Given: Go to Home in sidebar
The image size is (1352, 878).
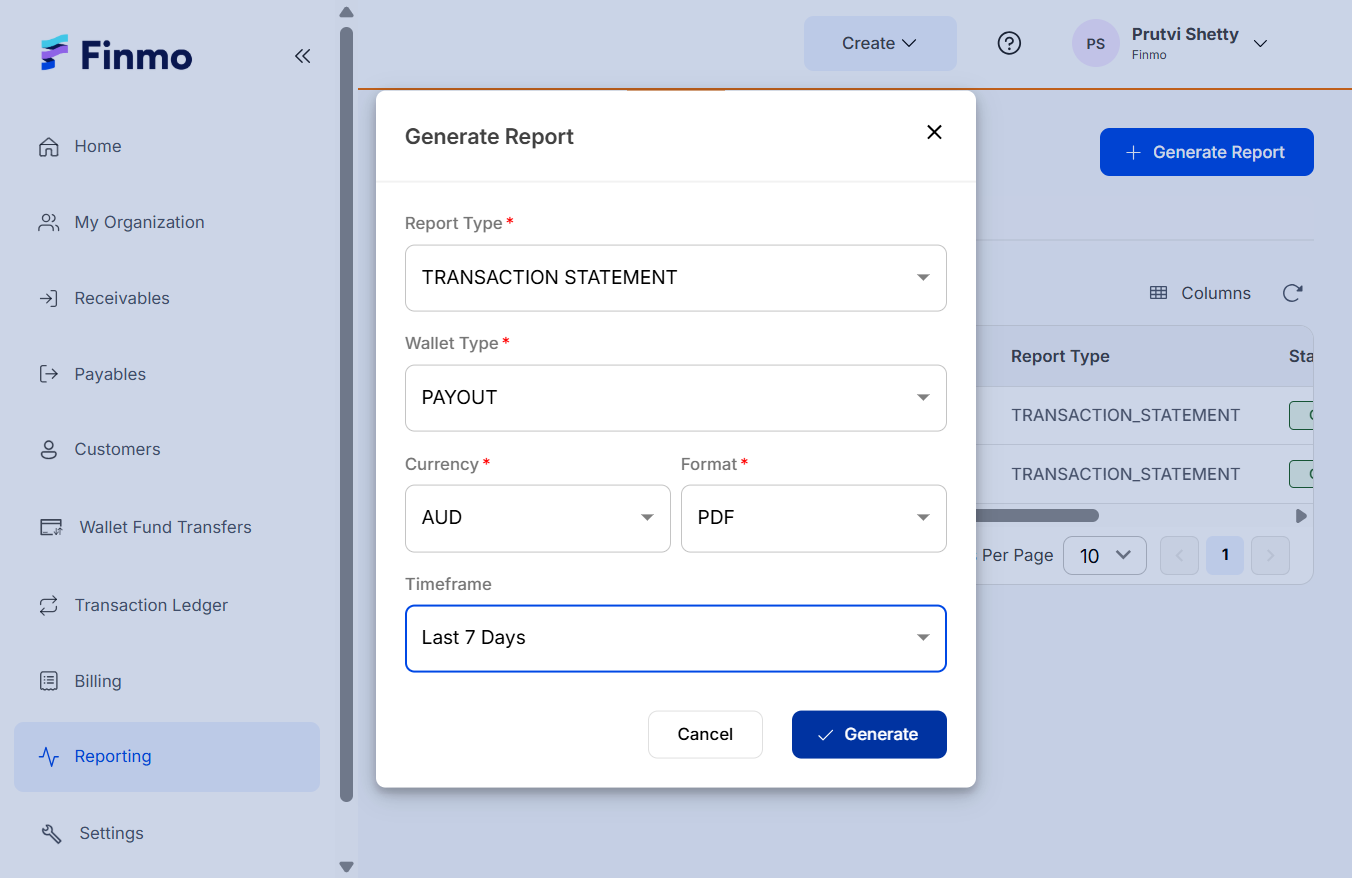Looking at the screenshot, I should pyautogui.click(x=98, y=147).
